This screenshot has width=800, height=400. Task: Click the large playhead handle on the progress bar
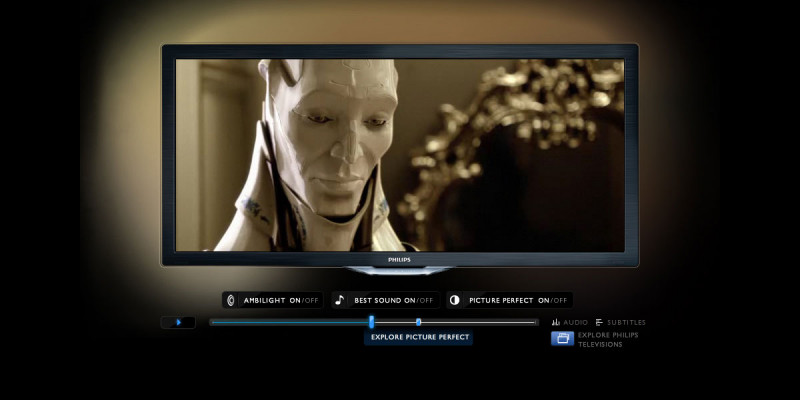click(x=371, y=322)
